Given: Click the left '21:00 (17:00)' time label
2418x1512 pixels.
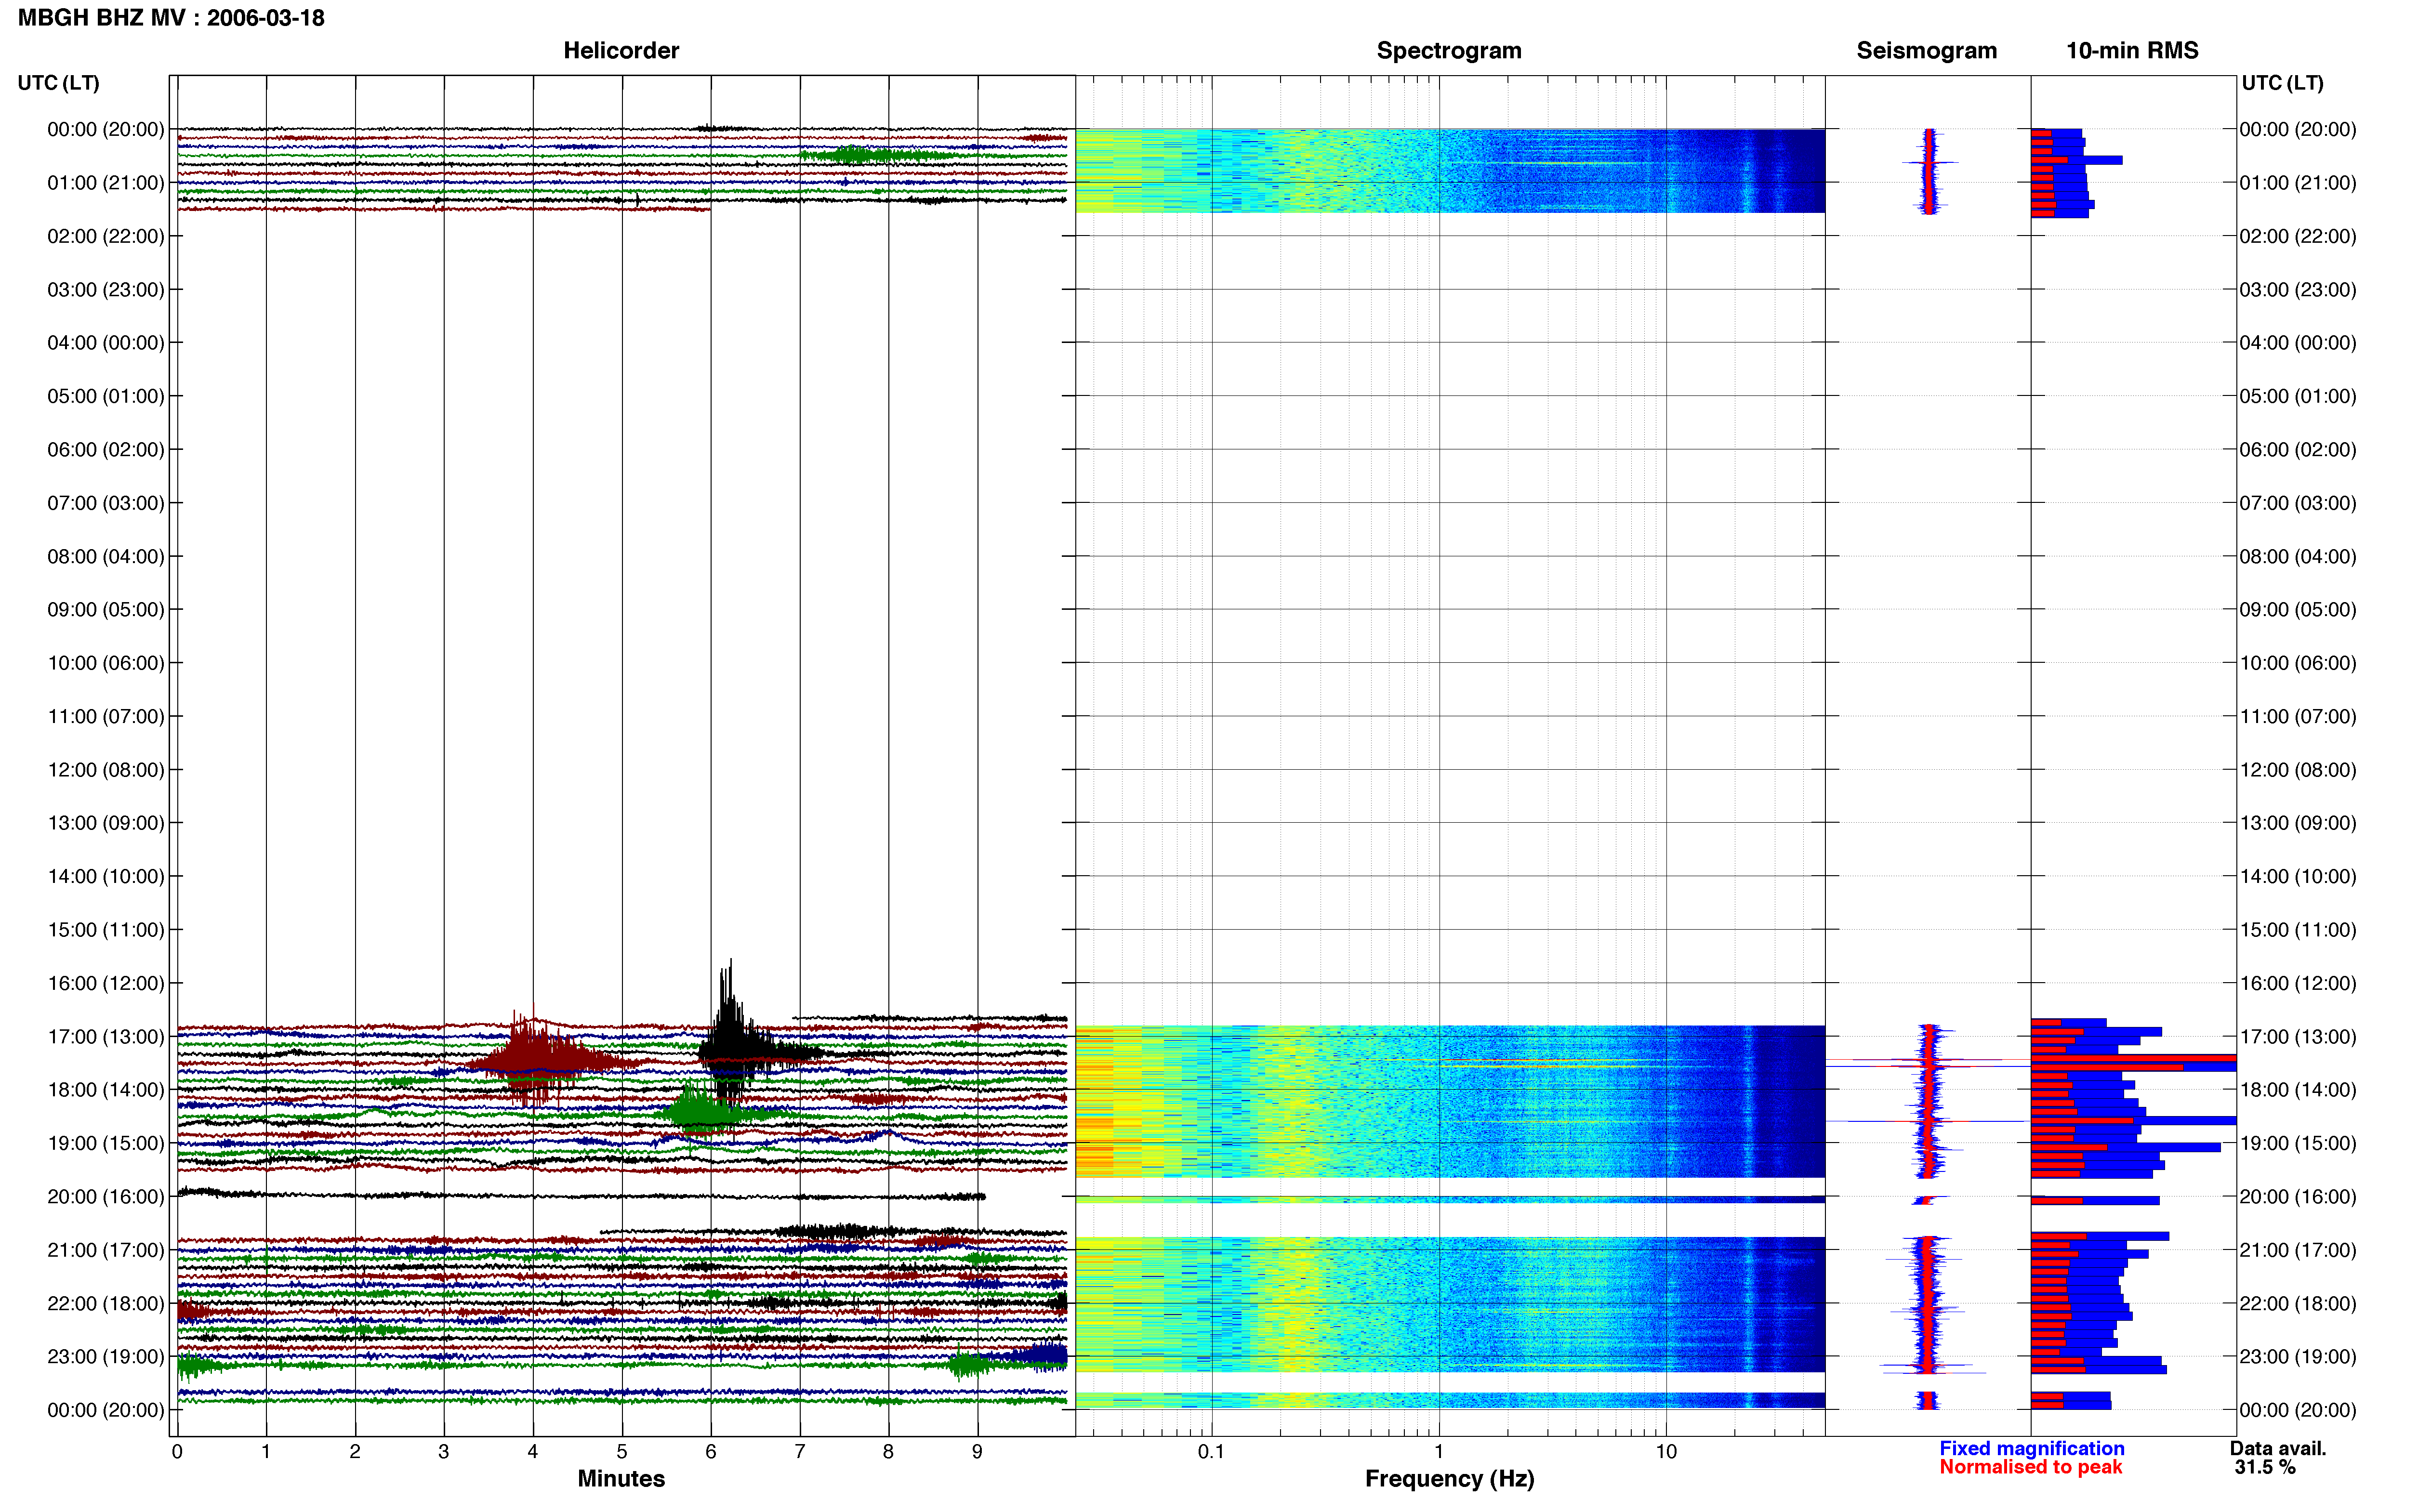Looking at the screenshot, I should pos(105,1250).
